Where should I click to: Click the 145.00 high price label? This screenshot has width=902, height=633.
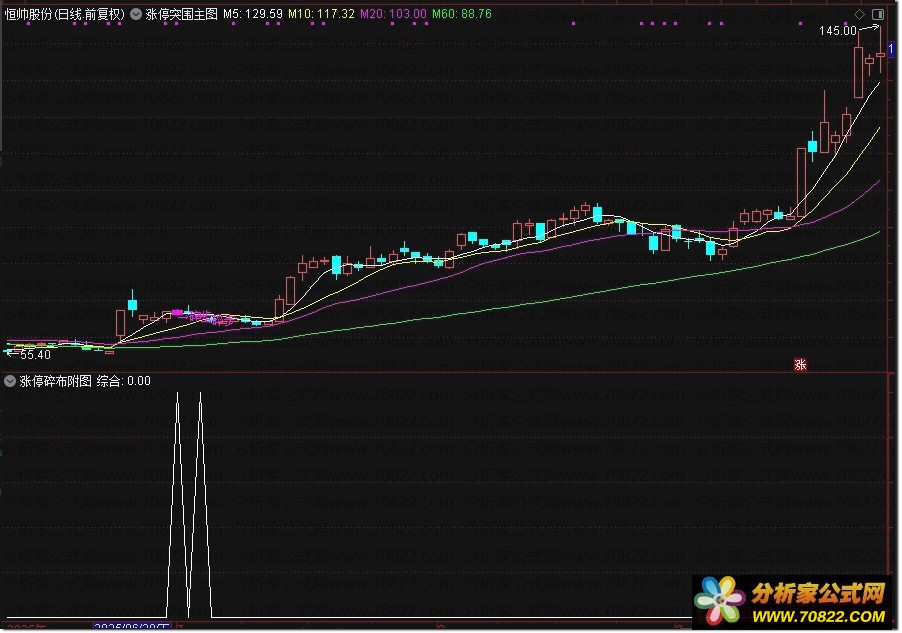838,30
